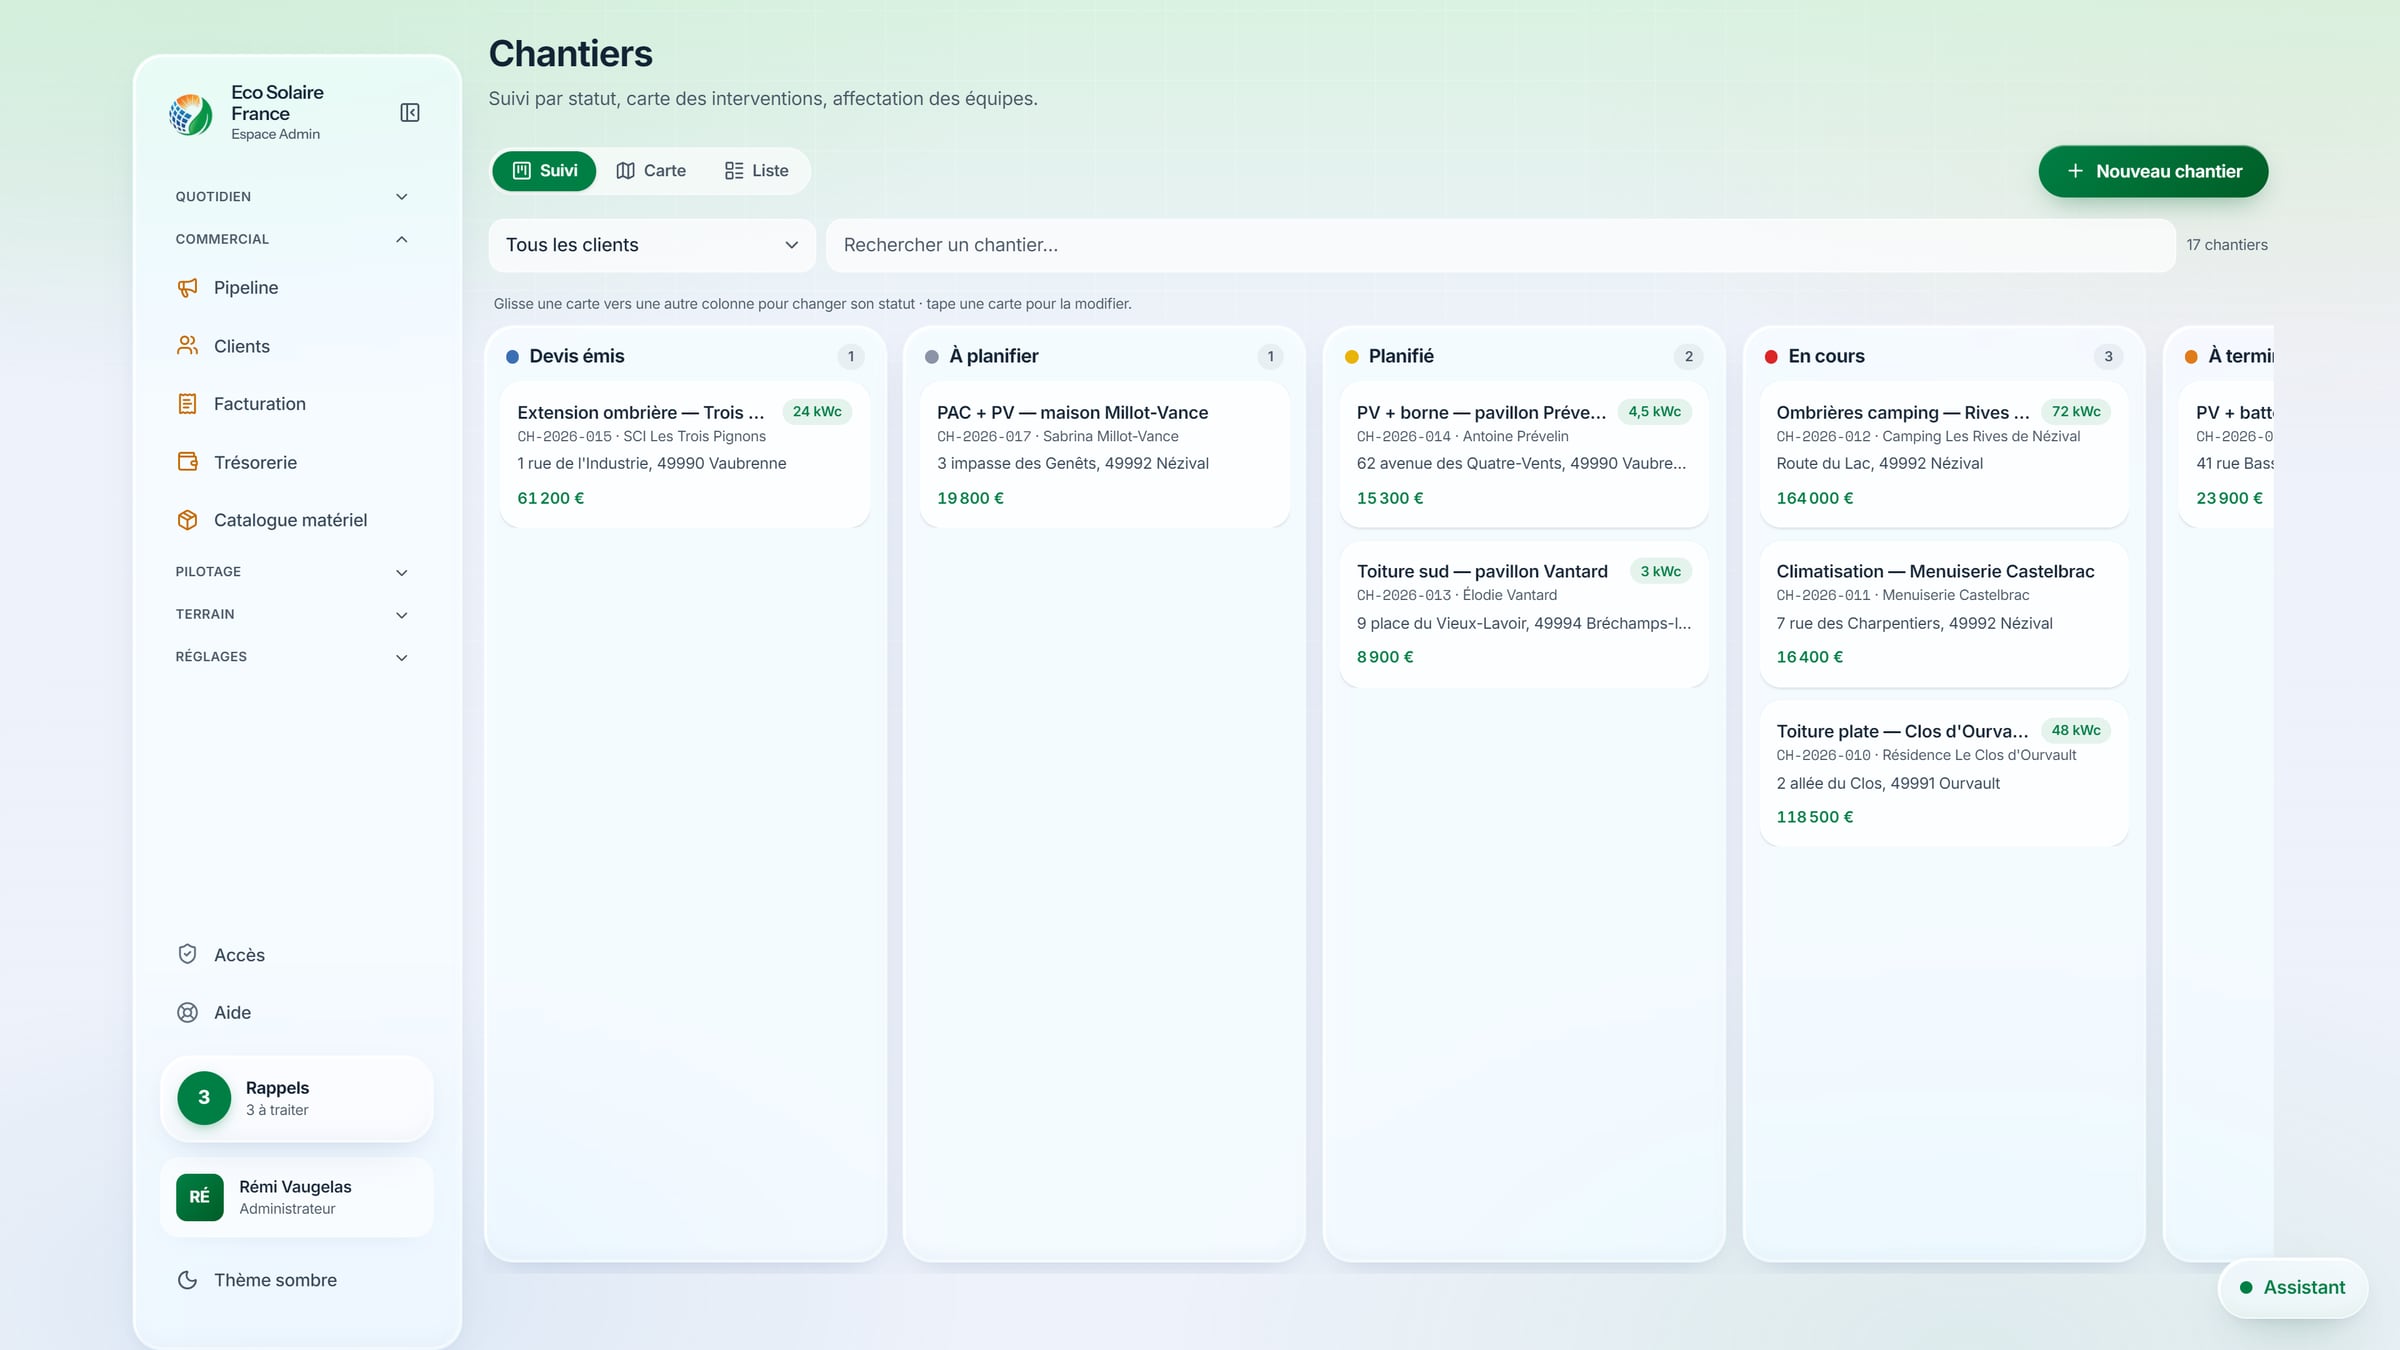Expand the TERRAIN section
The height and width of the screenshot is (1350, 2400).
[x=292, y=614]
